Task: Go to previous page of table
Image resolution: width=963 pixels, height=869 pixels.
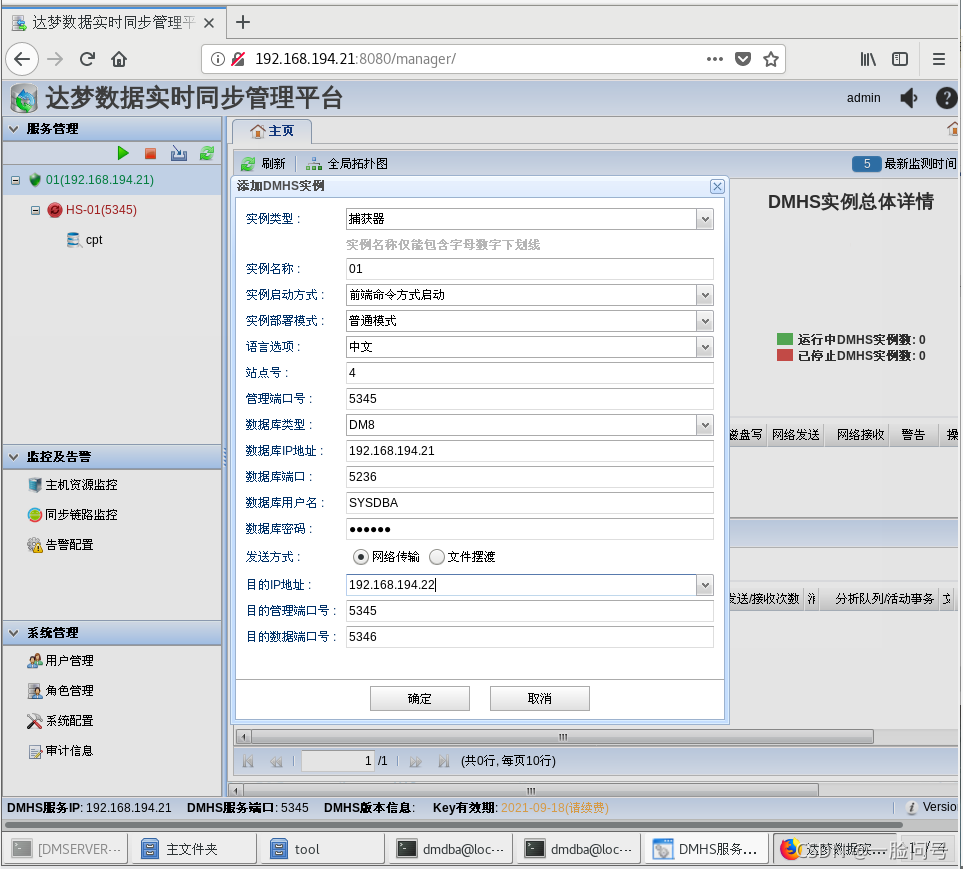Action: [276, 762]
